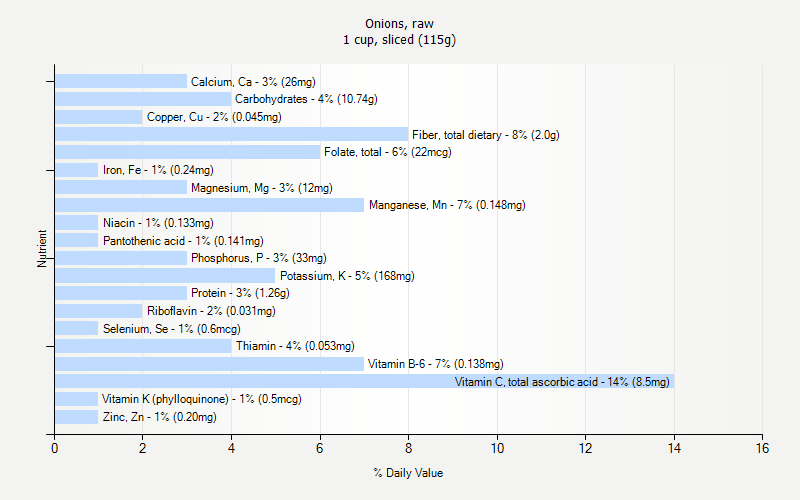Click the Zinc, Zn - 1% (0.20mg) label
The width and height of the screenshot is (800, 500).
[x=160, y=417]
